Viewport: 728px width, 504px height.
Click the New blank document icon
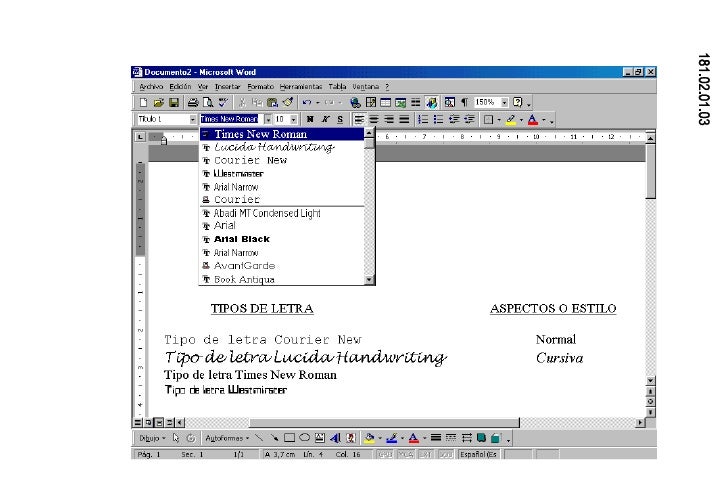tap(143, 103)
